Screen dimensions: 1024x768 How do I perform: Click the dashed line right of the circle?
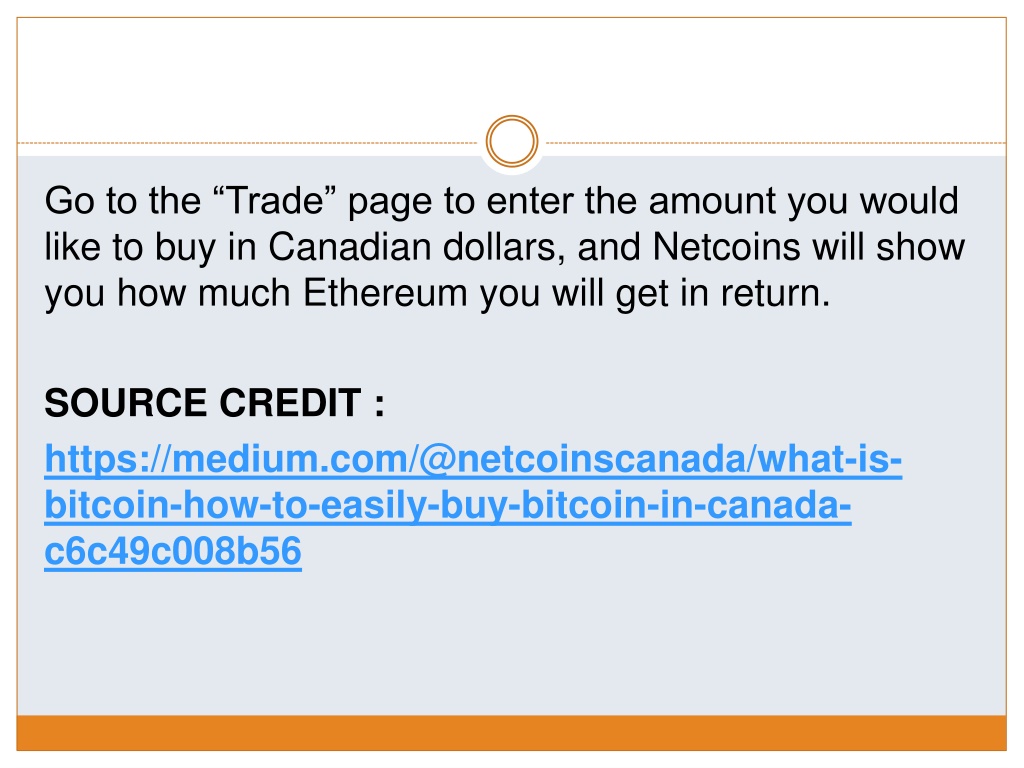(776, 142)
